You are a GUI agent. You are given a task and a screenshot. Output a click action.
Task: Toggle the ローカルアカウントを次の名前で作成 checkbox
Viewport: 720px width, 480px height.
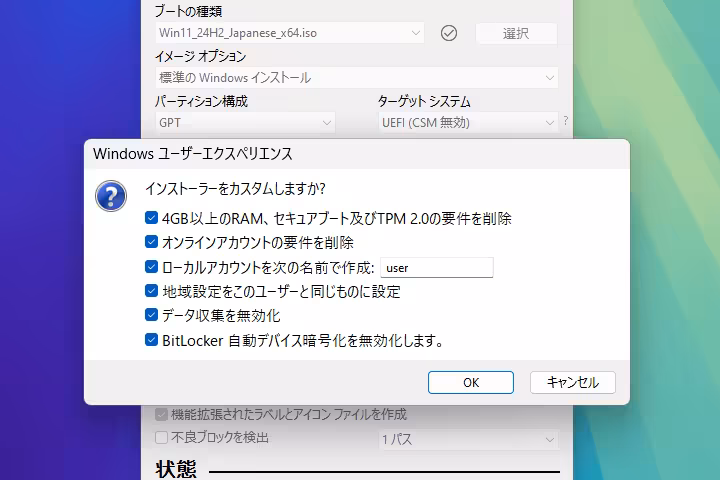click(151, 267)
